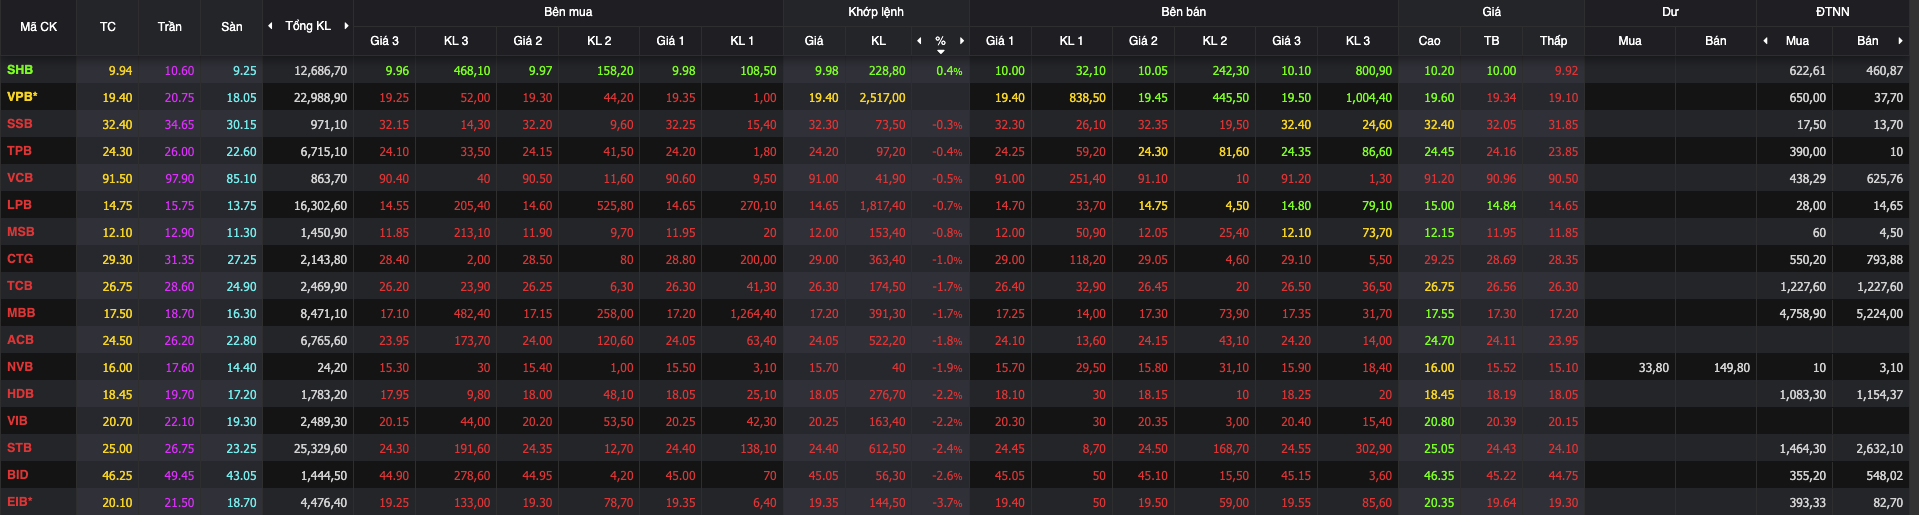The width and height of the screenshot is (1919, 515).
Task: Click MBB foreign buy value 4,758,90
Action: click(1803, 314)
